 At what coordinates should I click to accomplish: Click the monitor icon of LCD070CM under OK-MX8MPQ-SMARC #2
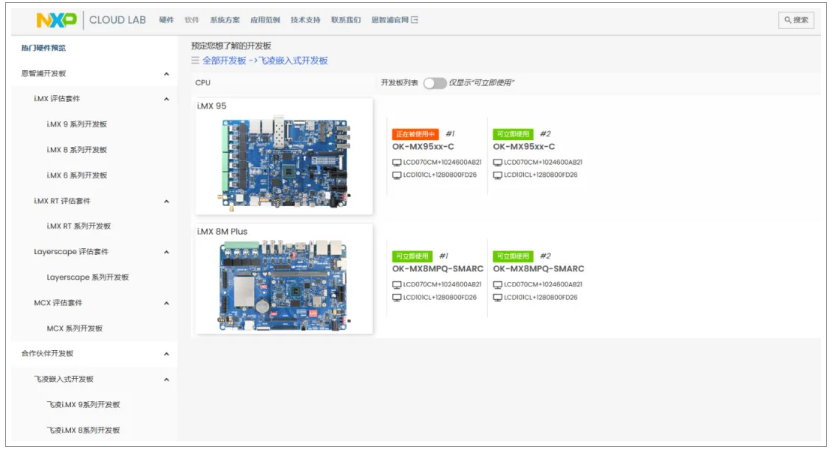coord(497,285)
